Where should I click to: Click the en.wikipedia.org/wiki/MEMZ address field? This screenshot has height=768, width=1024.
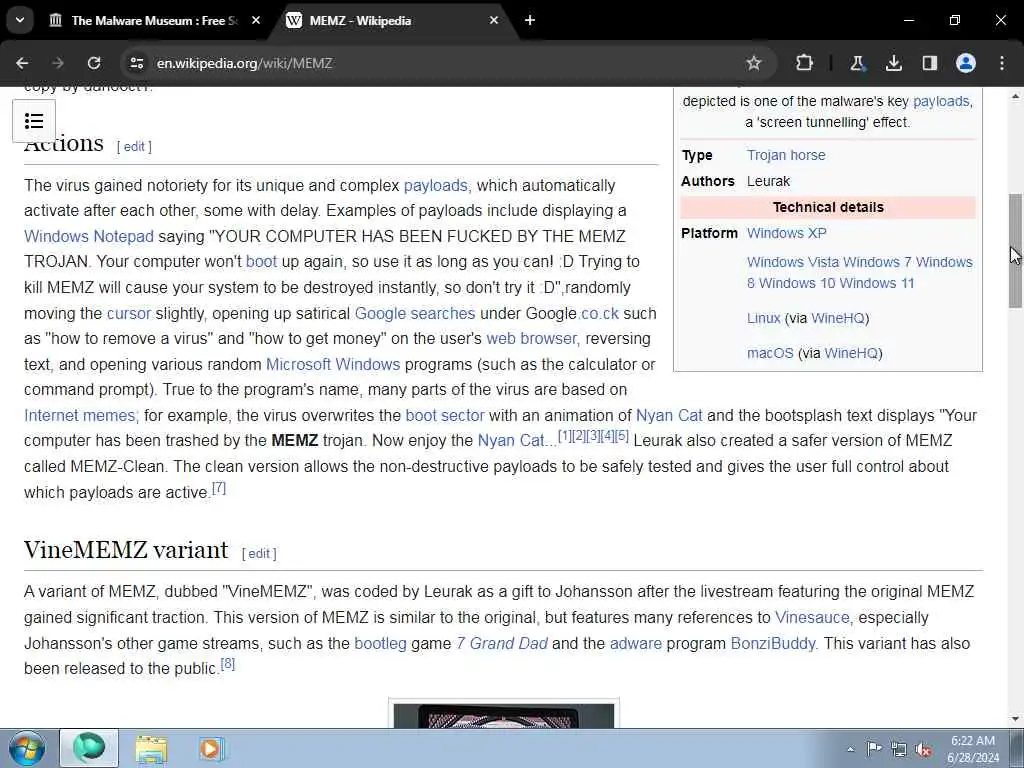(244, 63)
